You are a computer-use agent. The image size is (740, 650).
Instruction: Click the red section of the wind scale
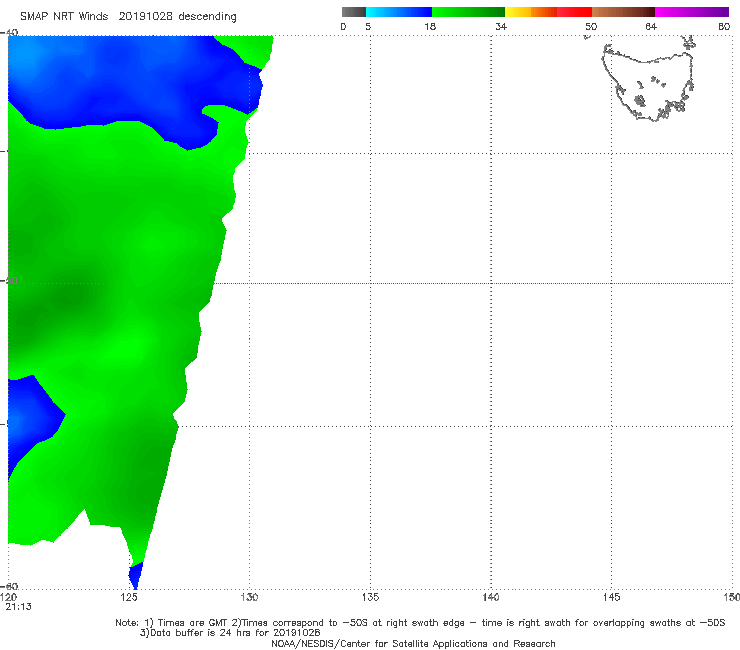pyautogui.click(x=574, y=12)
